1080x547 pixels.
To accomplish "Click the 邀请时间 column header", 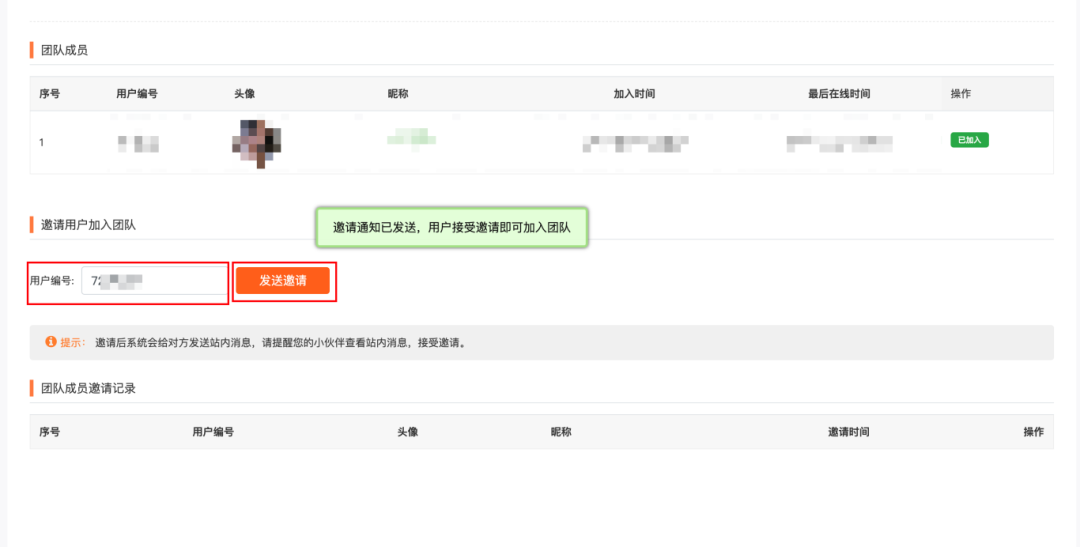I will [848, 432].
